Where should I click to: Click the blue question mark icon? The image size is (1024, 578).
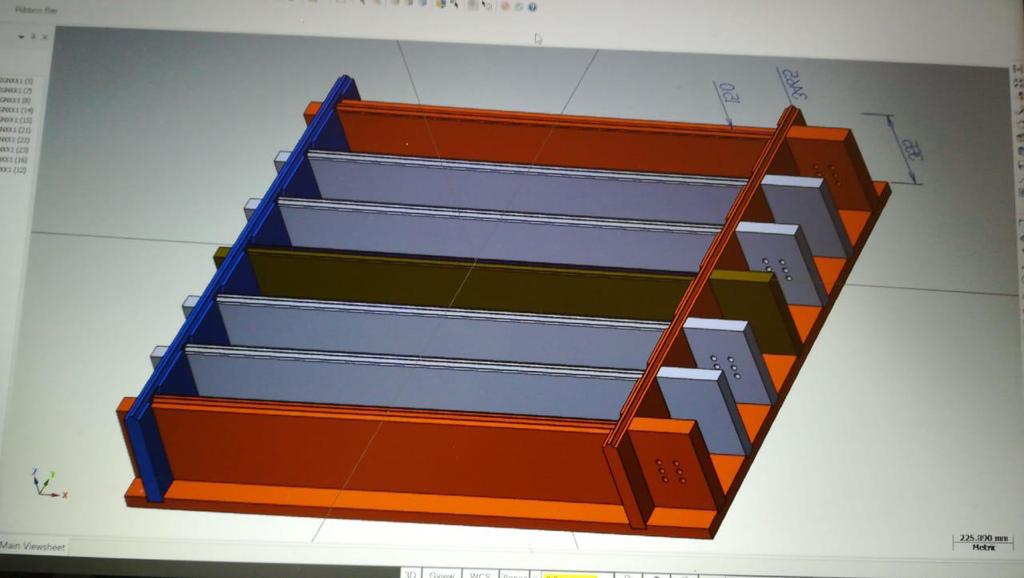coord(532,6)
